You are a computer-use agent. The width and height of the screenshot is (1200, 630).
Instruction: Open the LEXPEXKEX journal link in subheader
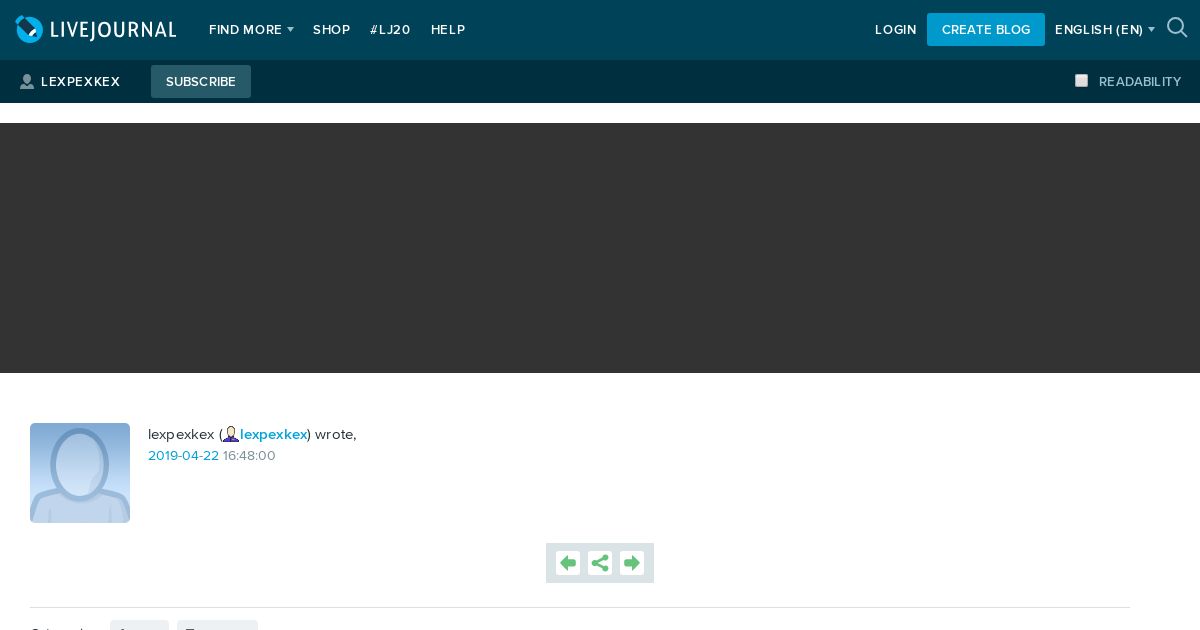[80, 82]
